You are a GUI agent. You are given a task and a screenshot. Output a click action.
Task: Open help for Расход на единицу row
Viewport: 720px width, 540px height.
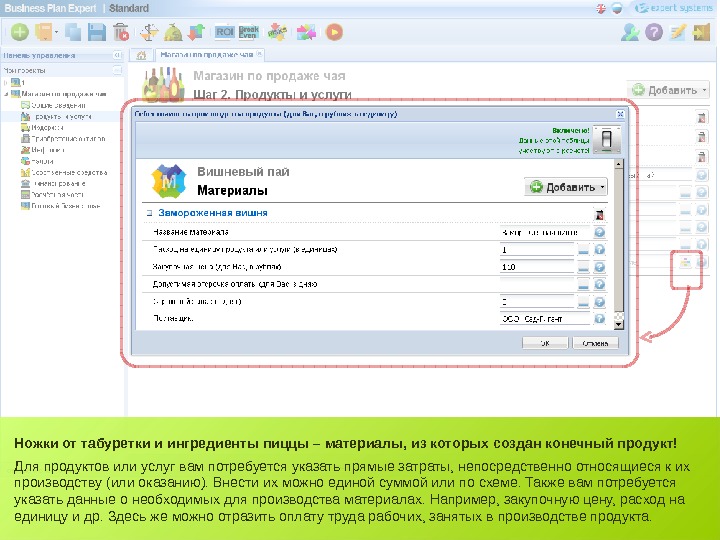599,250
